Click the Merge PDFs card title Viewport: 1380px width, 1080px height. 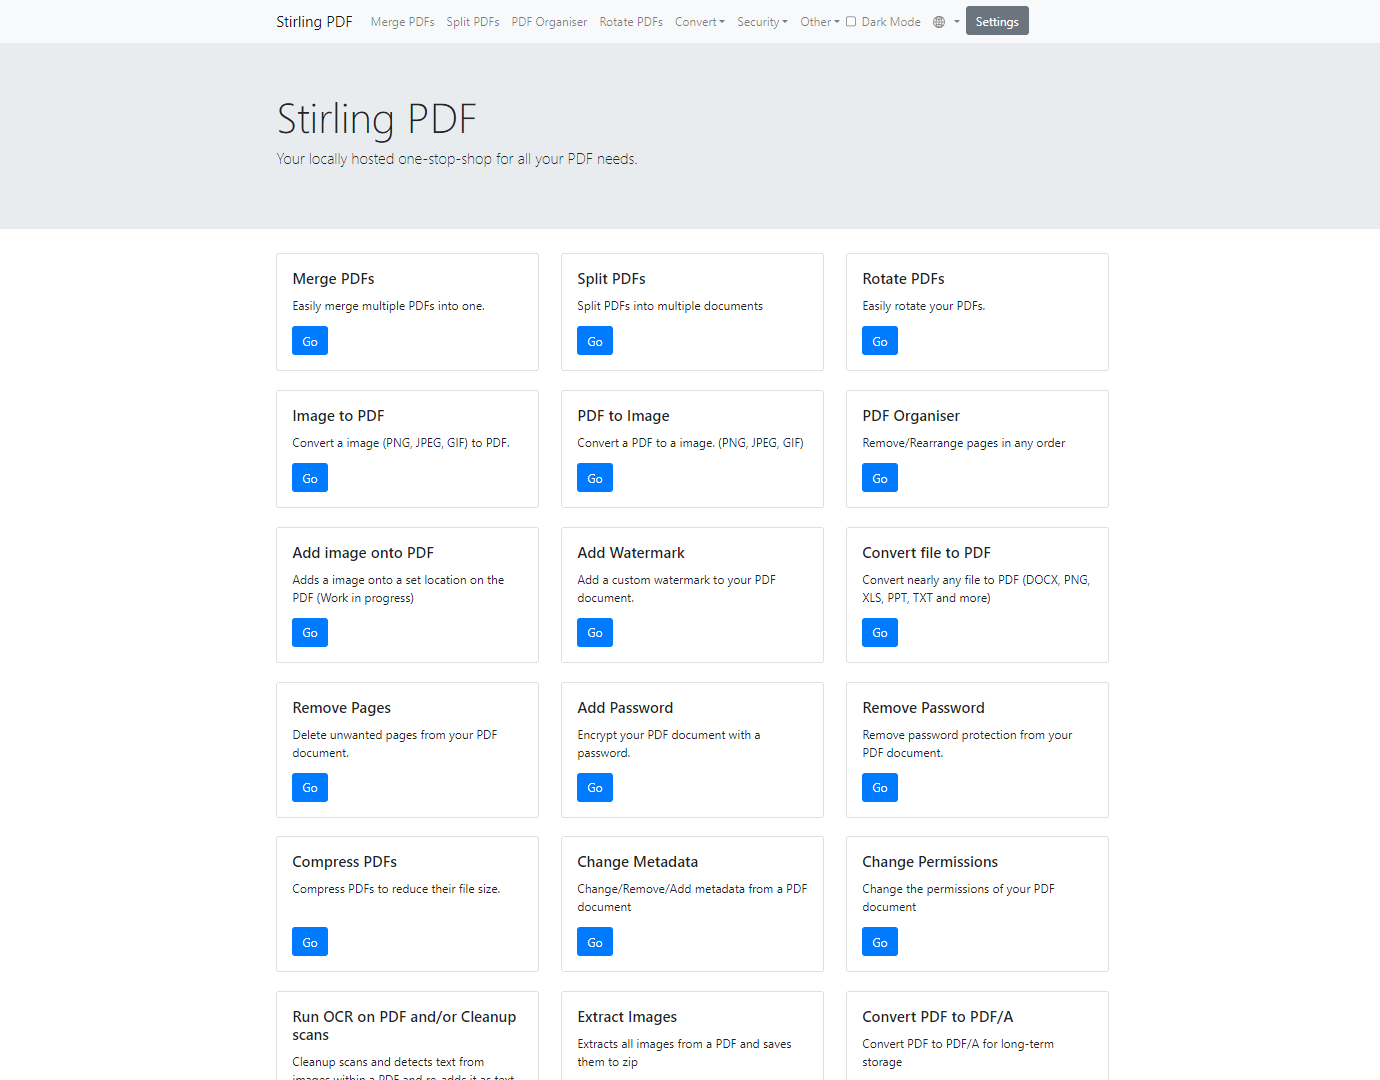click(x=333, y=279)
